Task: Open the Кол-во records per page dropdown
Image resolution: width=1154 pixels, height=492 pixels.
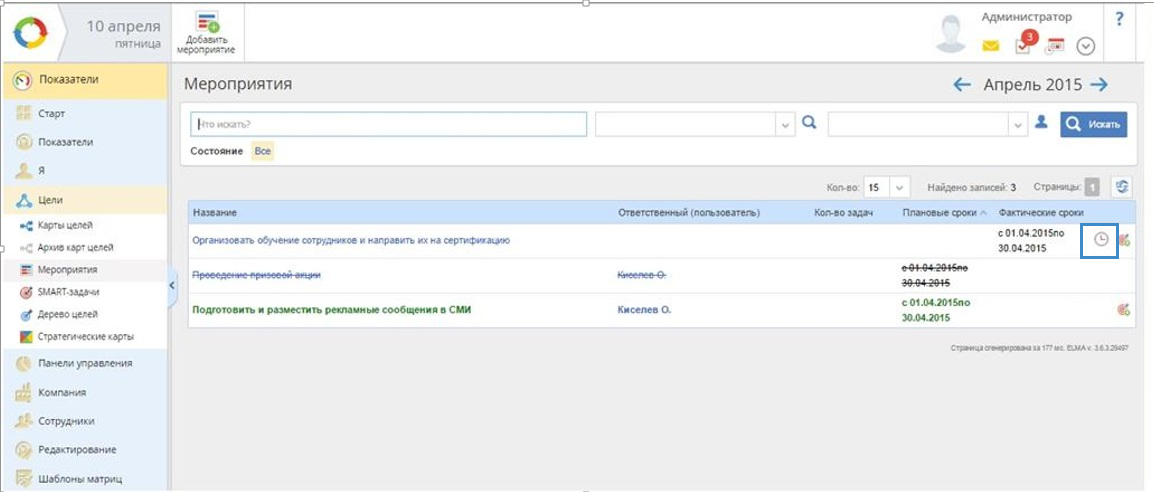Action: tap(899, 187)
